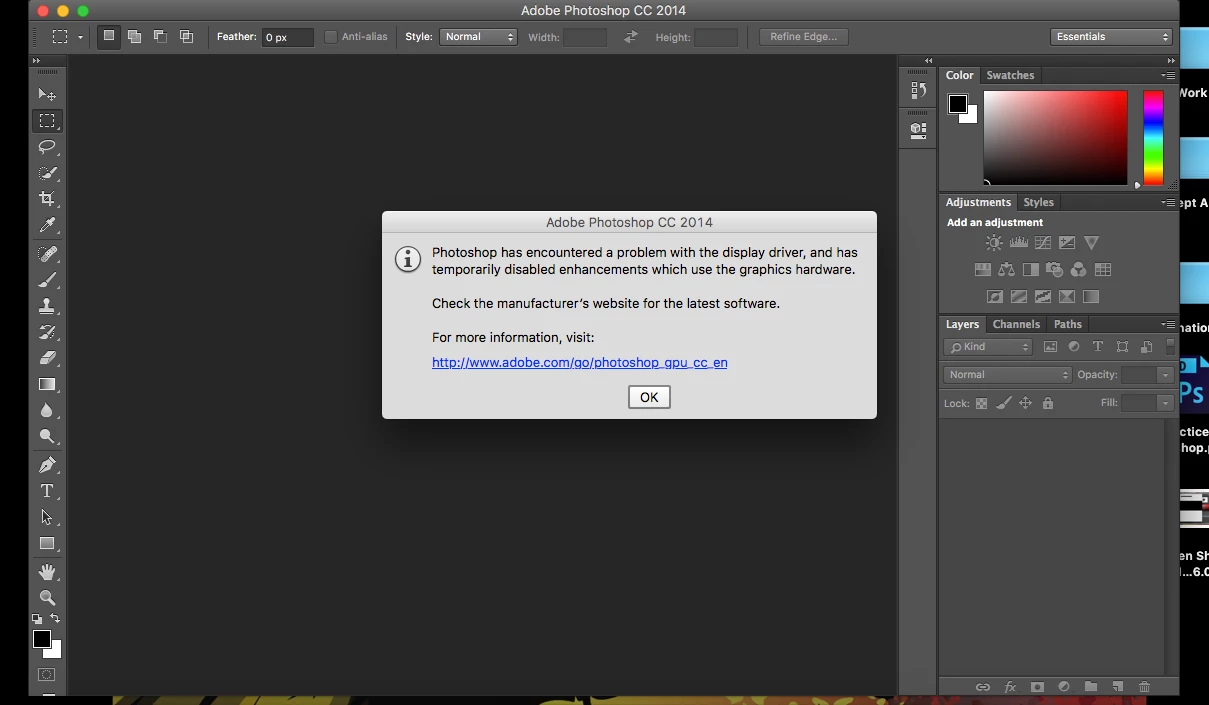This screenshot has height=705, width=1209.
Task: Swap foreground and background colors in toolbox
Action: (55, 619)
